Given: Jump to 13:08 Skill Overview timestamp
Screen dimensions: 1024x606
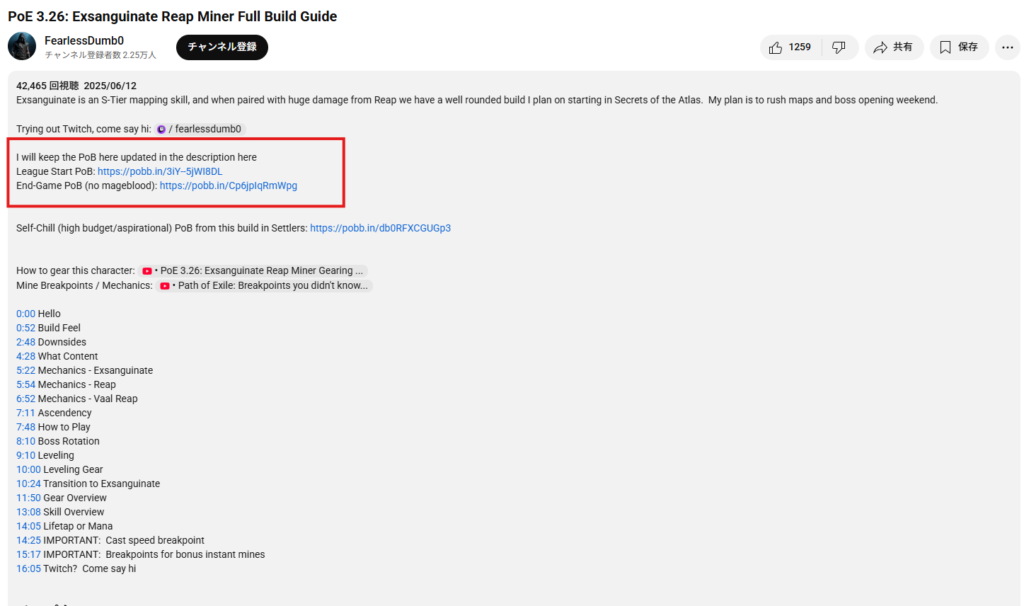Looking at the screenshot, I should pos(28,512).
